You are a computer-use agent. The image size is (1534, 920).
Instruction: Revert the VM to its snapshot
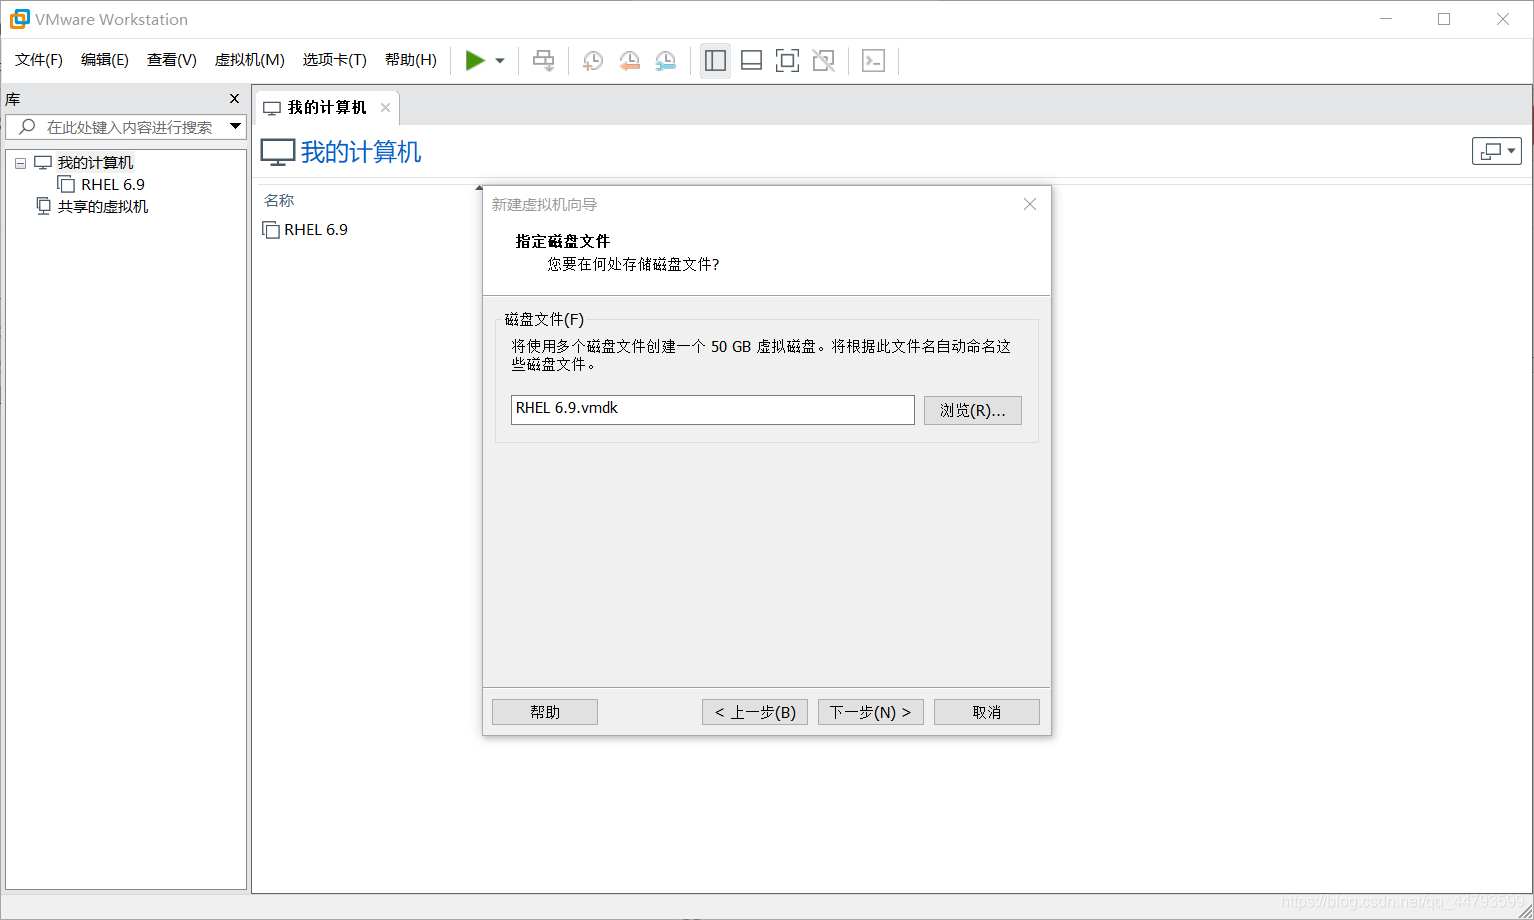coord(629,60)
